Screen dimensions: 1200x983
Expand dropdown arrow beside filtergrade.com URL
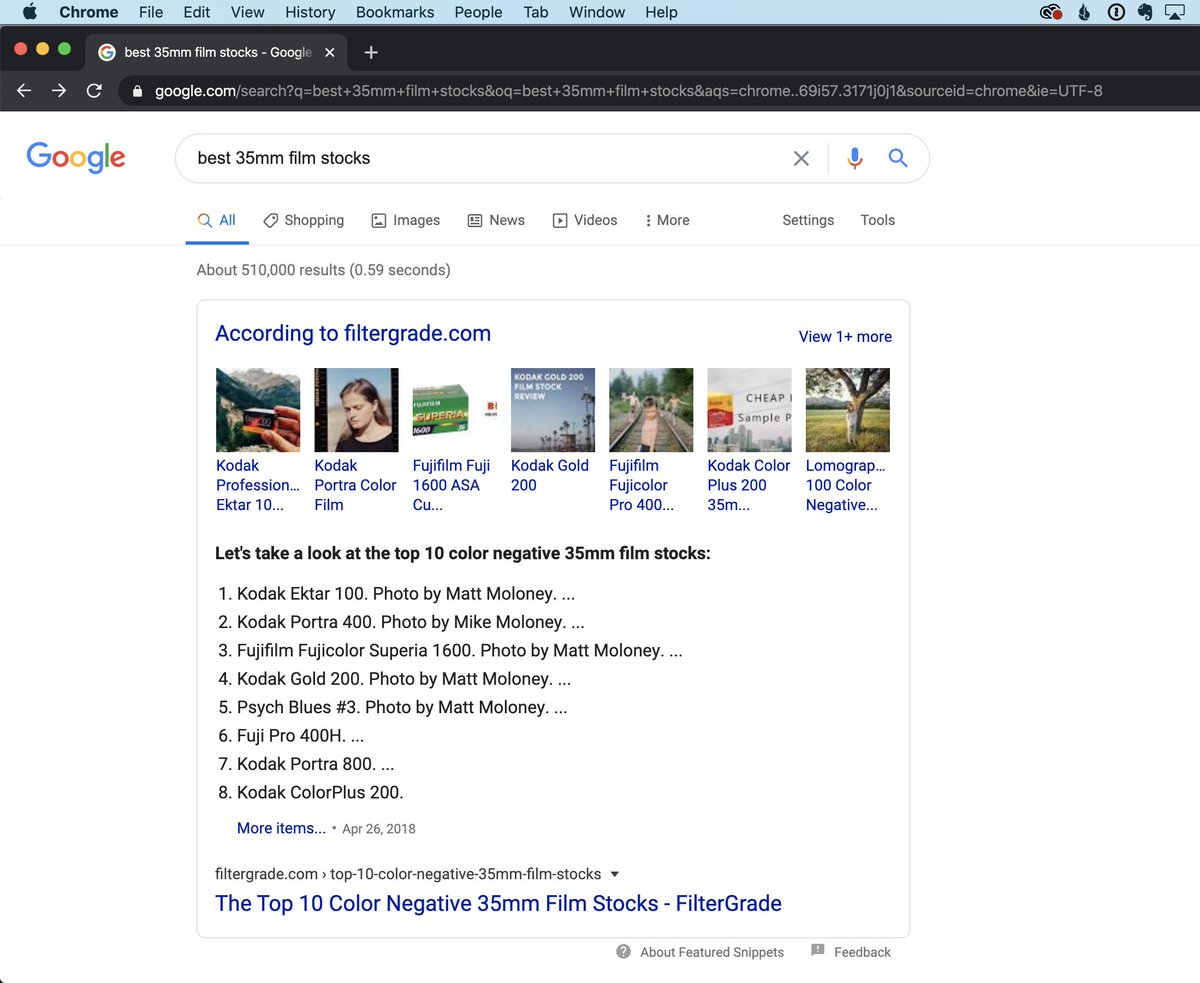[614, 874]
